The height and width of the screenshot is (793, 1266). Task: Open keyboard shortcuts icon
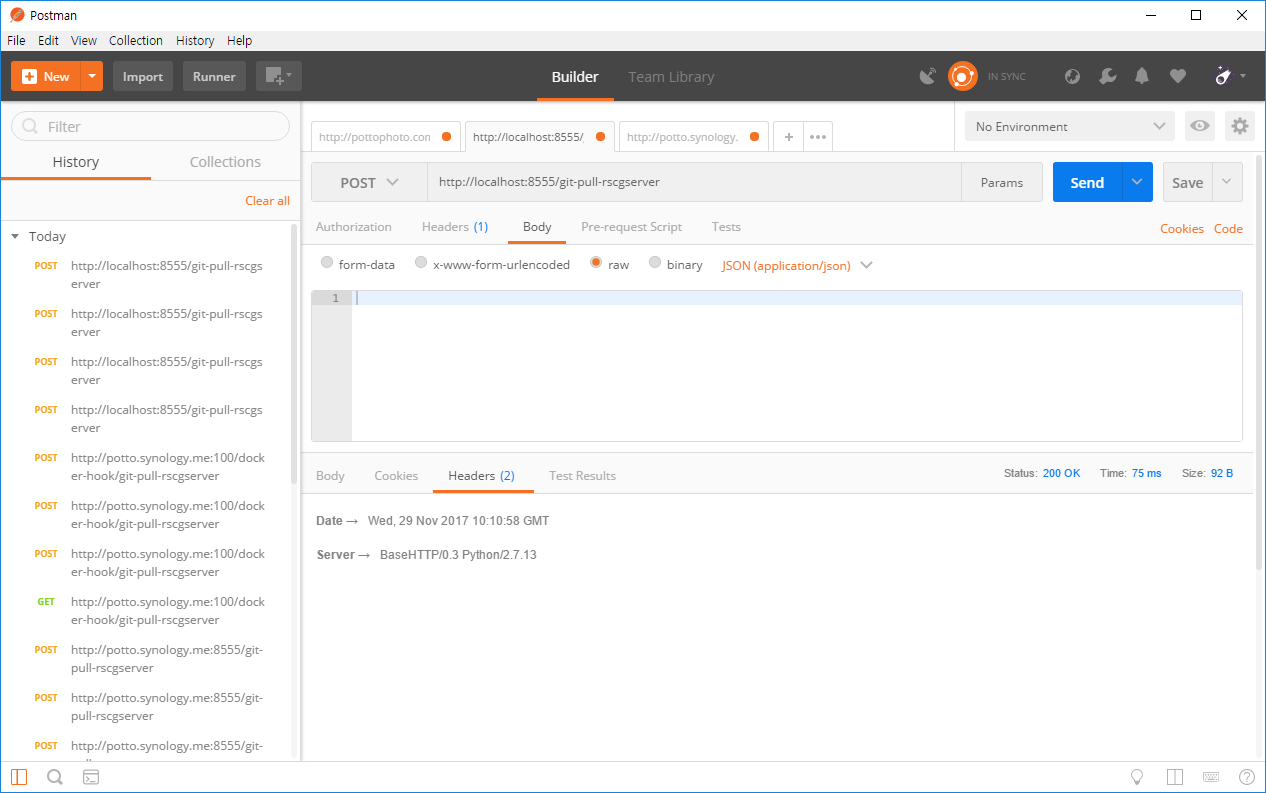(x=1211, y=777)
